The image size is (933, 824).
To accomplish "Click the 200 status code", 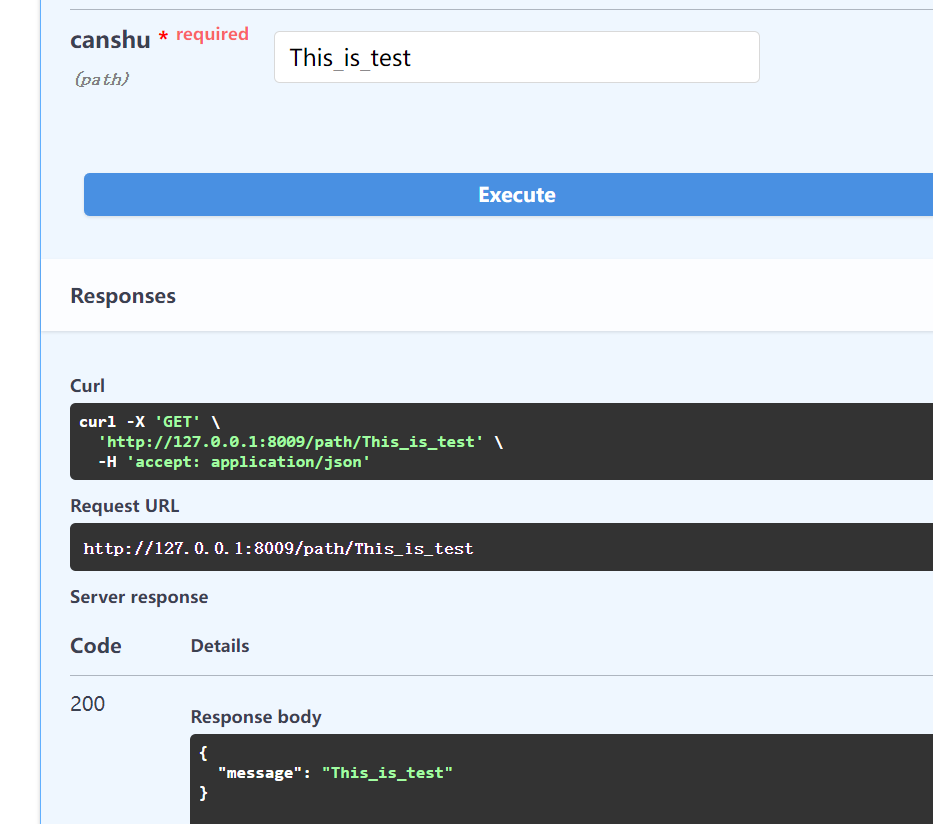I will (87, 704).
